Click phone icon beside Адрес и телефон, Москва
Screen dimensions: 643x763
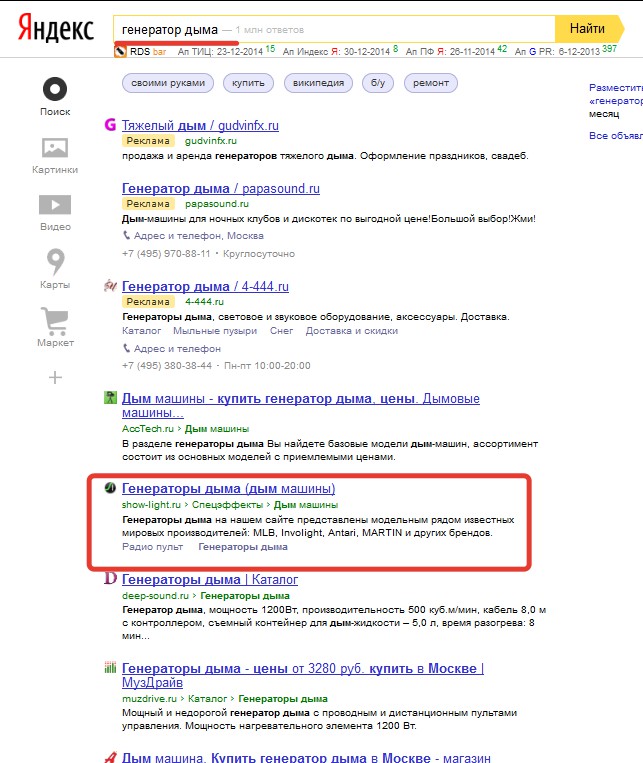pyautogui.click(x=127, y=236)
